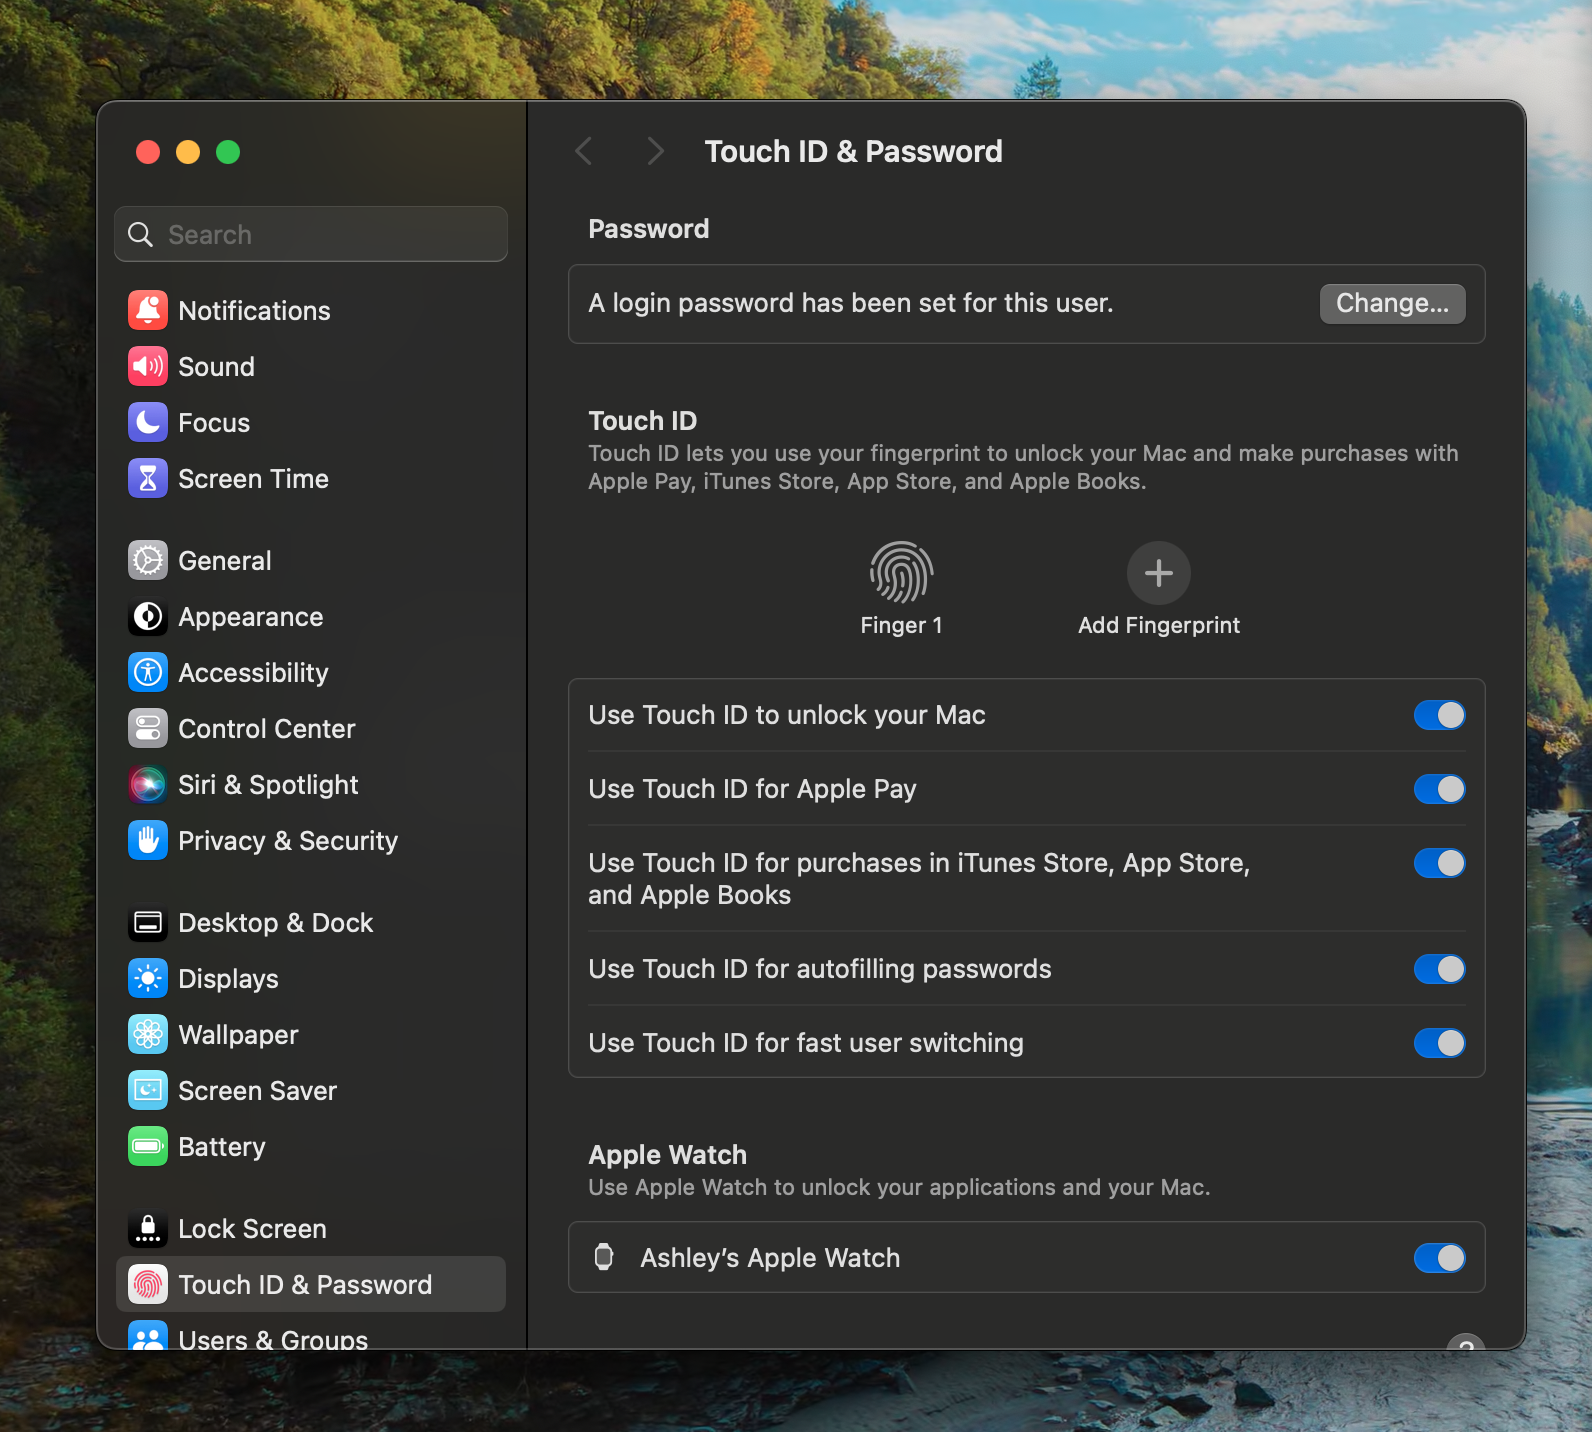Disable Ashley's Apple Watch unlock switch
Viewport: 1592px width, 1432px height.
(1439, 1258)
